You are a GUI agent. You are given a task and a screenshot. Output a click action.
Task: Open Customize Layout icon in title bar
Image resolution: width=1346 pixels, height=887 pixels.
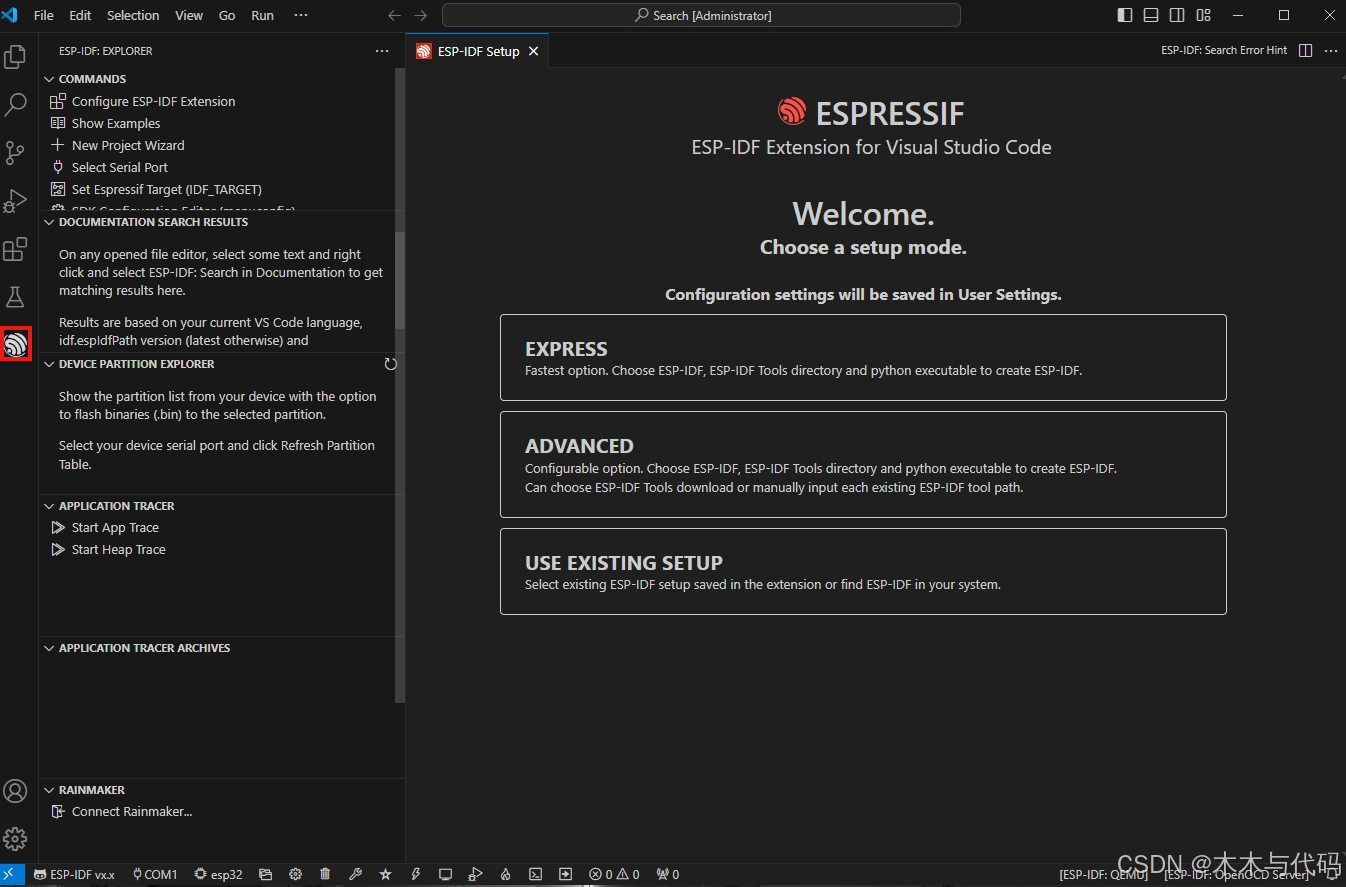click(x=1203, y=15)
